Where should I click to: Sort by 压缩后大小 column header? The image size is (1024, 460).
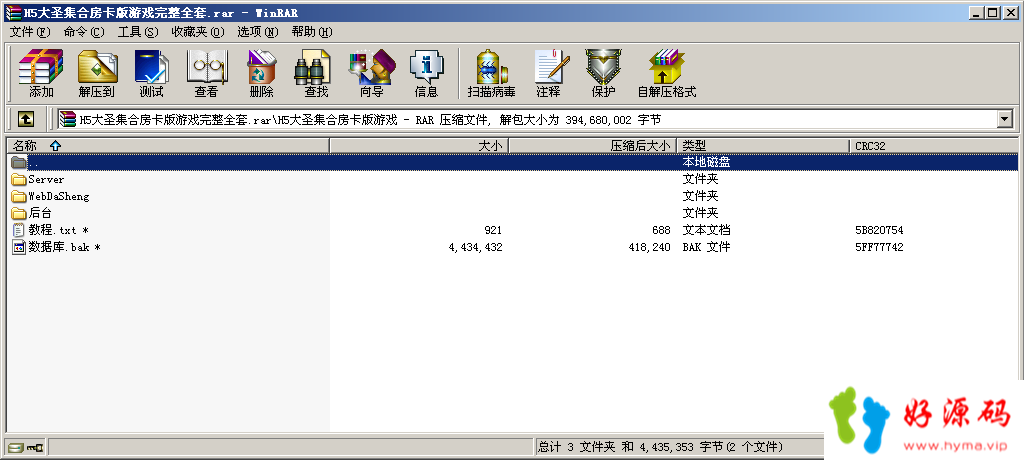592,146
